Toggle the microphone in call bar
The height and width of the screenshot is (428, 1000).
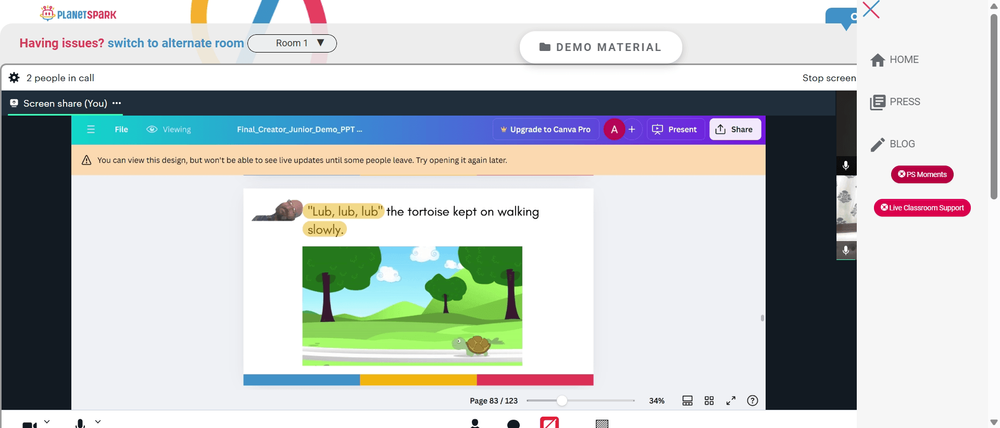pyautogui.click(x=80, y=424)
